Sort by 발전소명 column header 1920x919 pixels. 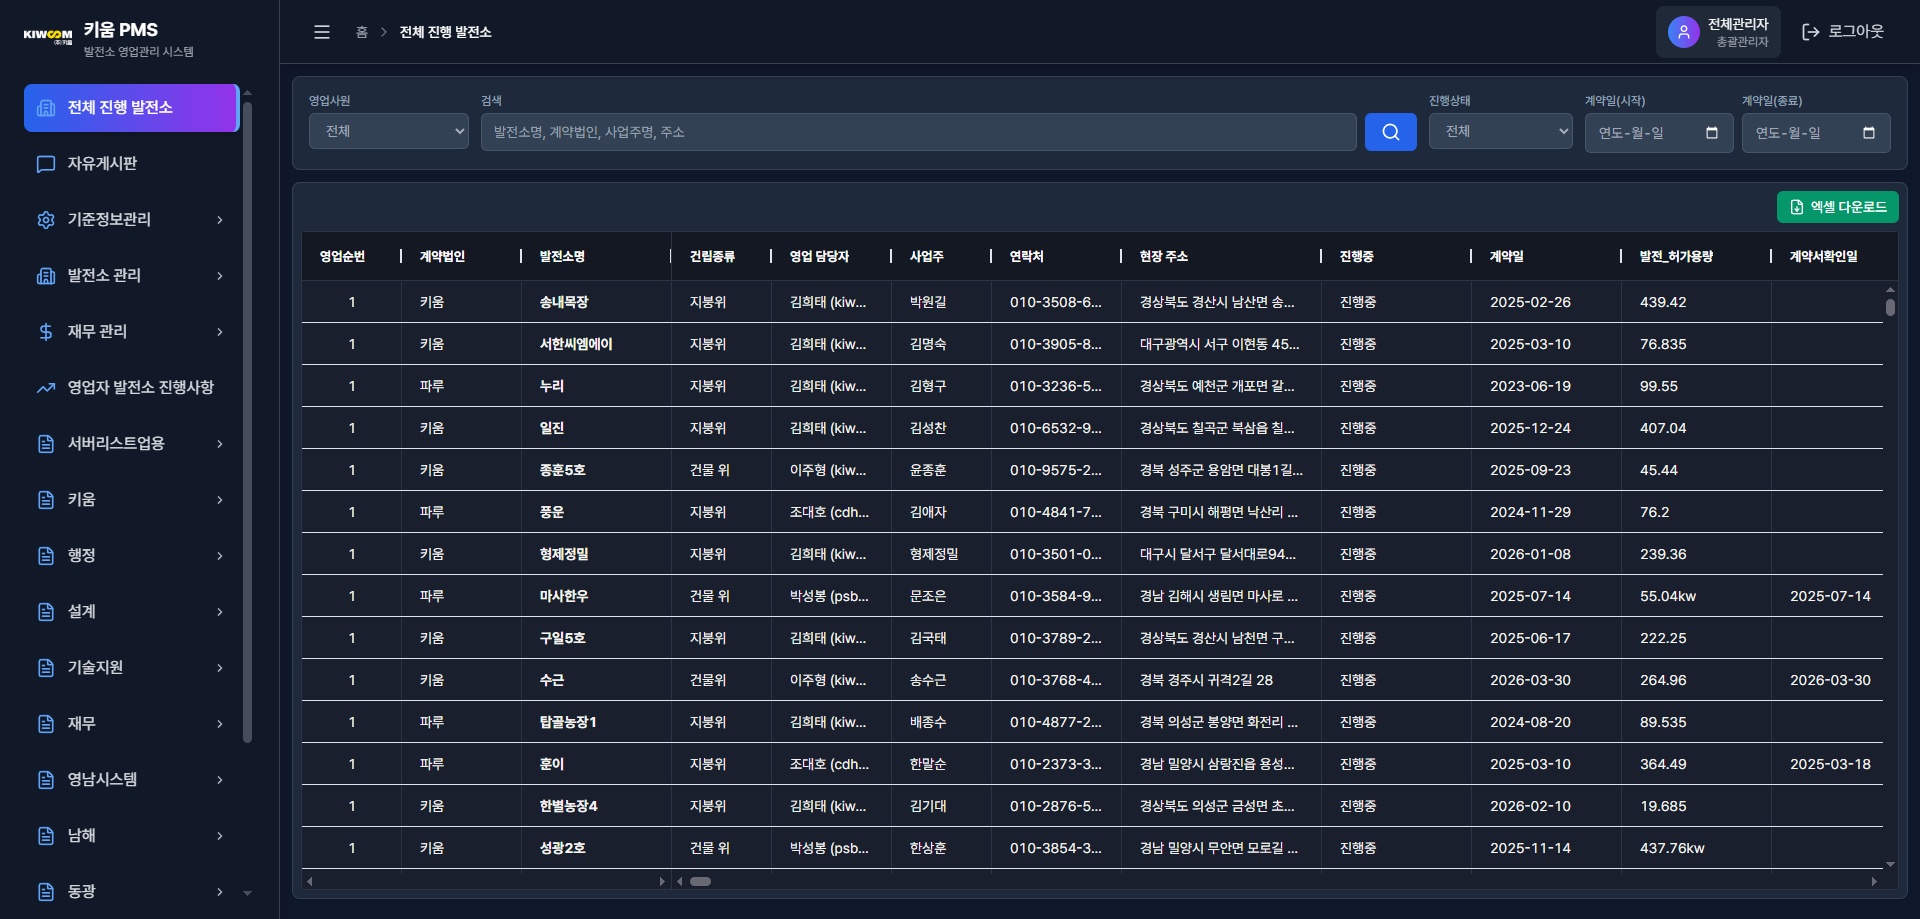pyautogui.click(x=562, y=257)
